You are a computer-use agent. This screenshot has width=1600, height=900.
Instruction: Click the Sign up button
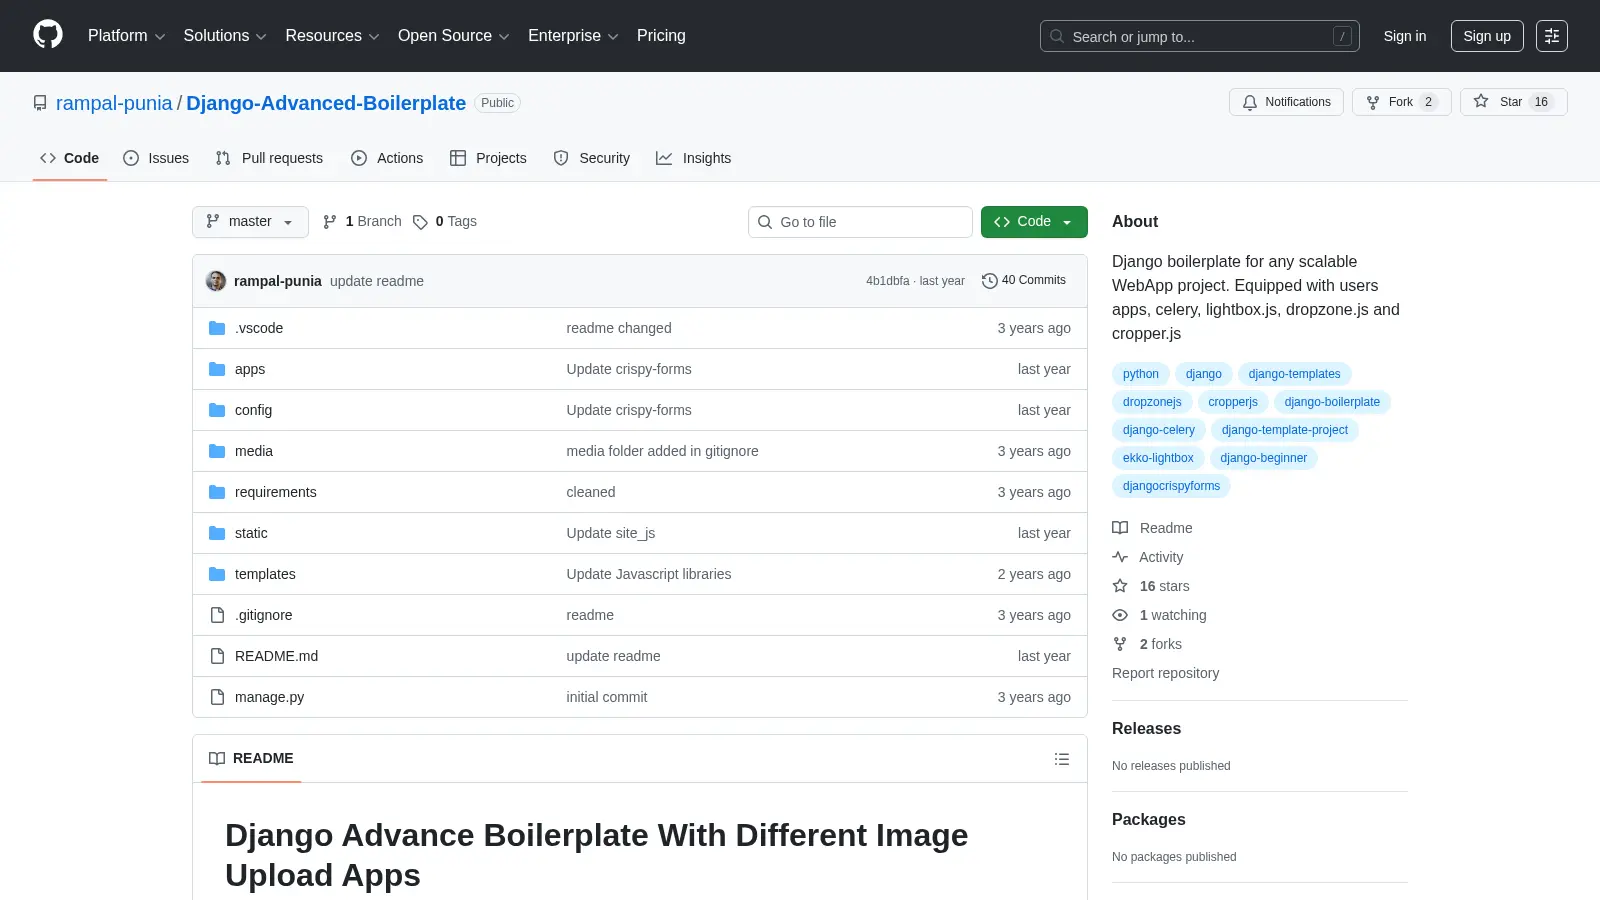point(1487,36)
